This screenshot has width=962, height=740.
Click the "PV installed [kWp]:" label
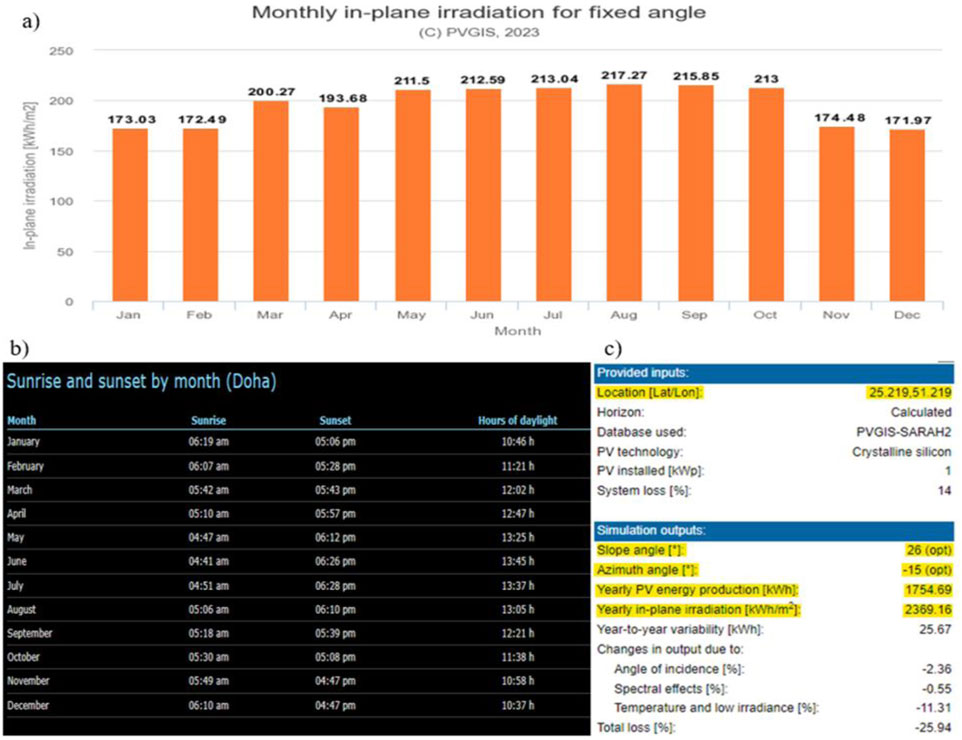pyautogui.click(x=650, y=471)
